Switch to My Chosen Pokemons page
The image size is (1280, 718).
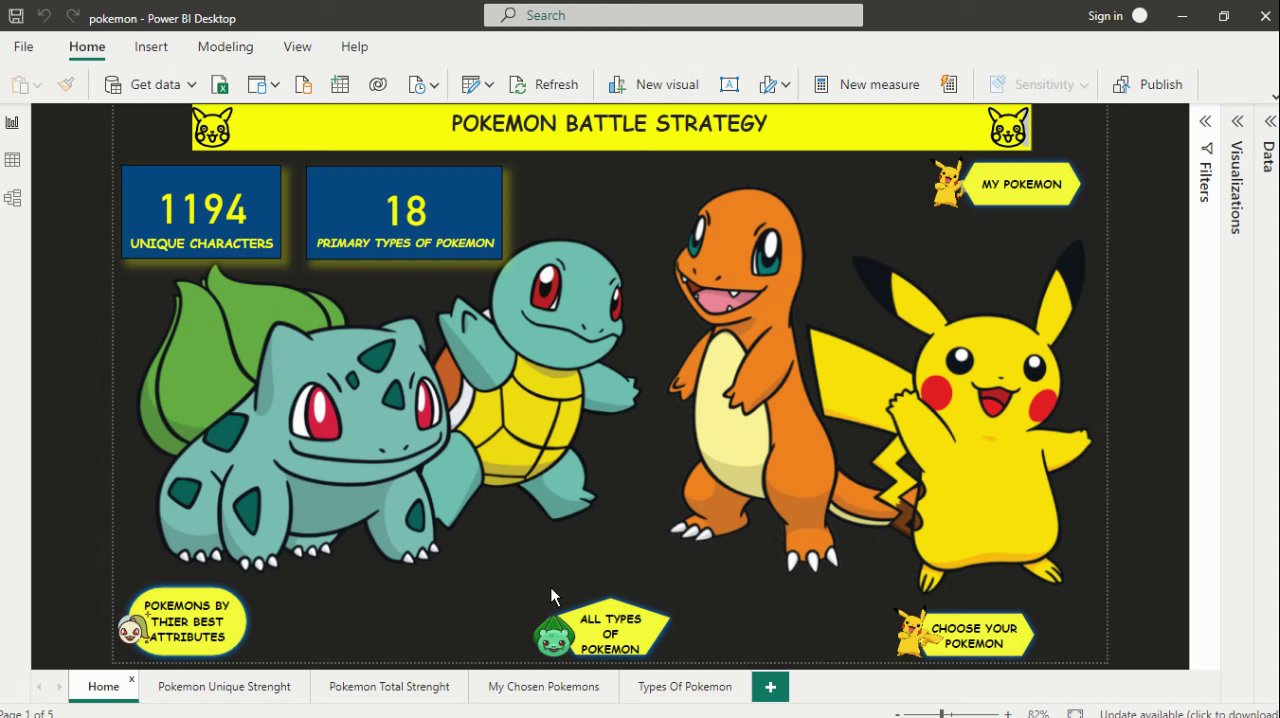pyautogui.click(x=543, y=687)
